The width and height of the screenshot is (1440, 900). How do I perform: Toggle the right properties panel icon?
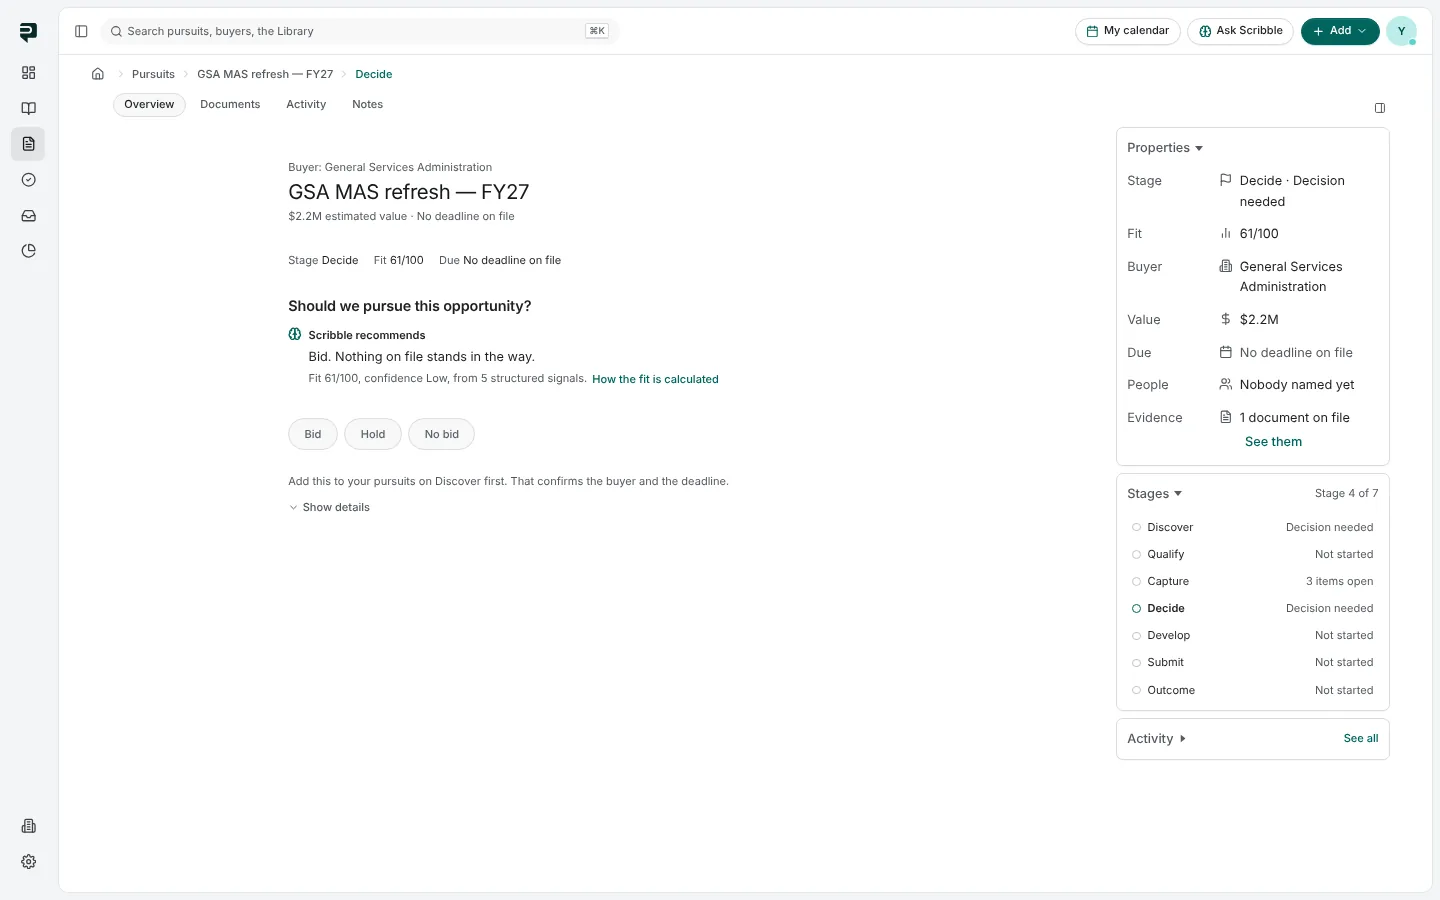[1380, 108]
